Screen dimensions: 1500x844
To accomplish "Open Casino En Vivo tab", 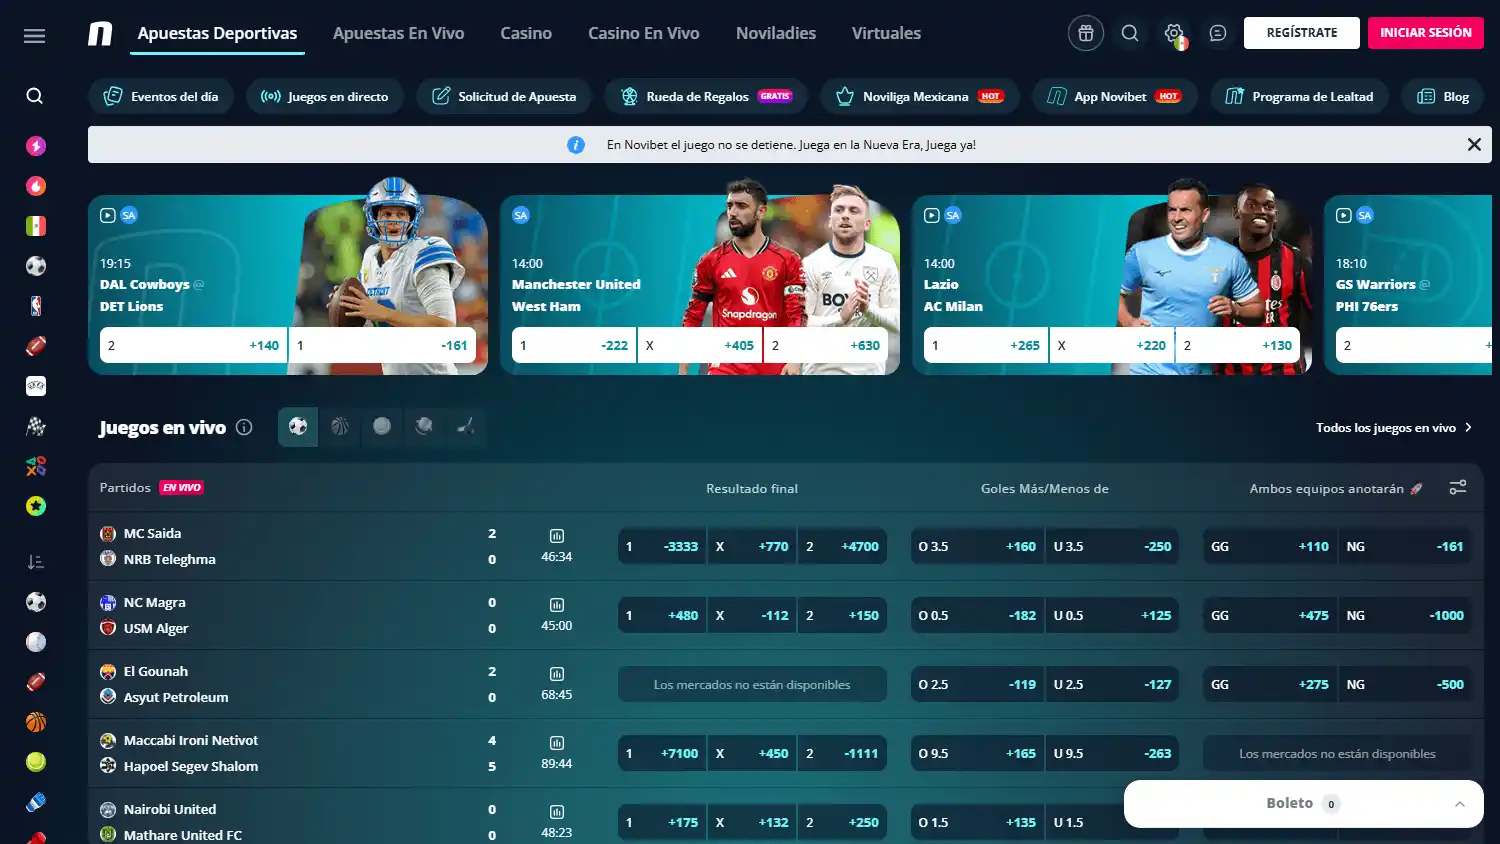I will pyautogui.click(x=644, y=33).
